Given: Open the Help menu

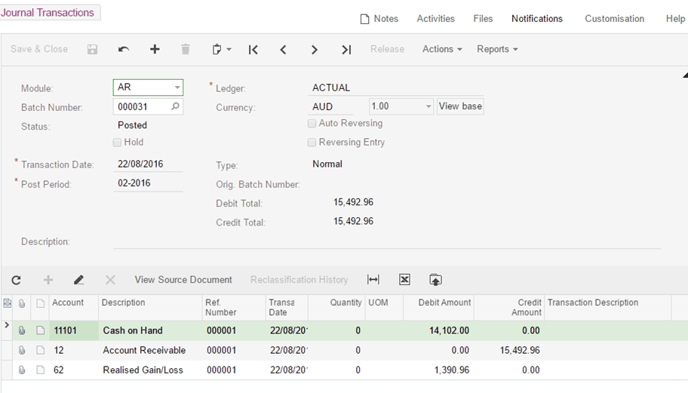Looking at the screenshot, I should [675, 19].
